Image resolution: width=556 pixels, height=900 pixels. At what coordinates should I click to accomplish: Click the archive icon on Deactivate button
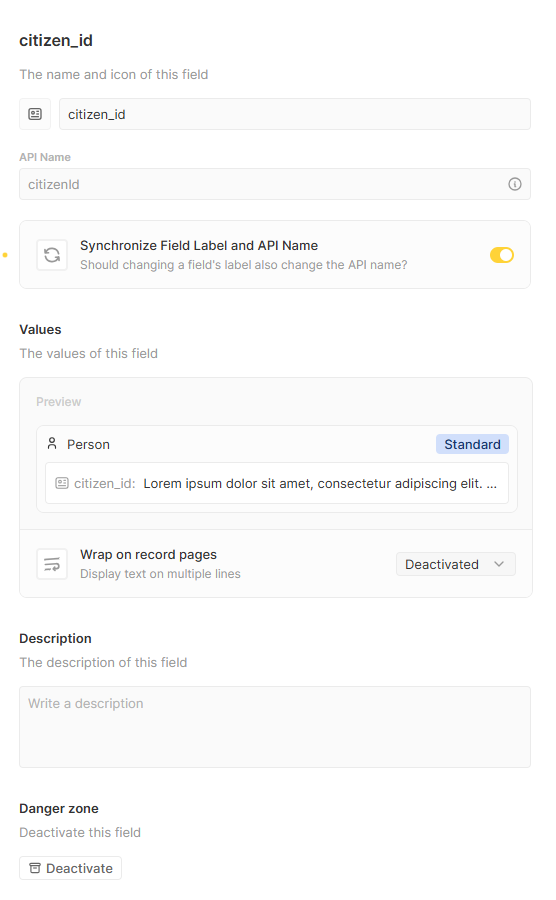(x=35, y=868)
